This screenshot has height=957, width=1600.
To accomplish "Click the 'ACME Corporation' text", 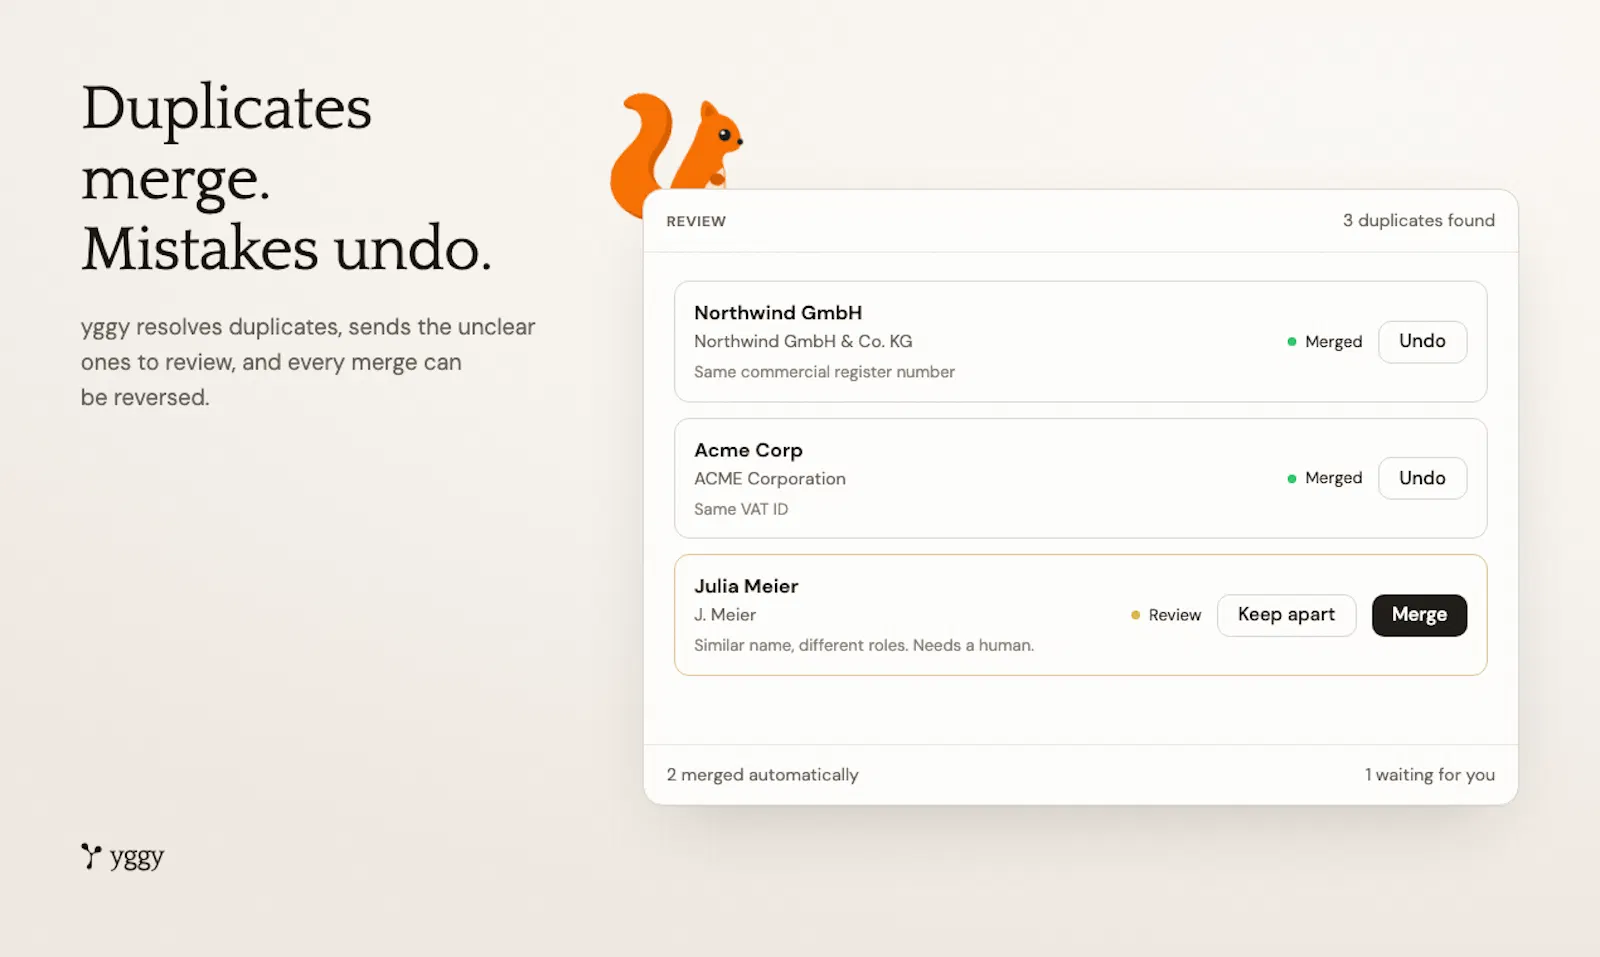I will click(770, 479).
